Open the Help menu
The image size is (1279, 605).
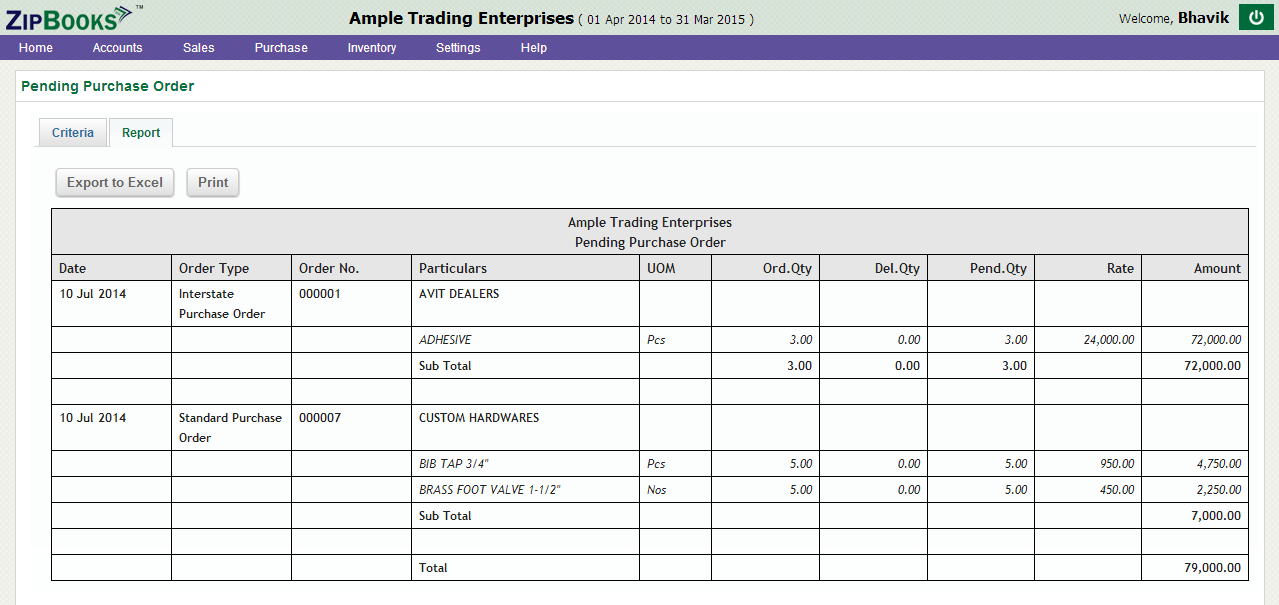pos(534,48)
